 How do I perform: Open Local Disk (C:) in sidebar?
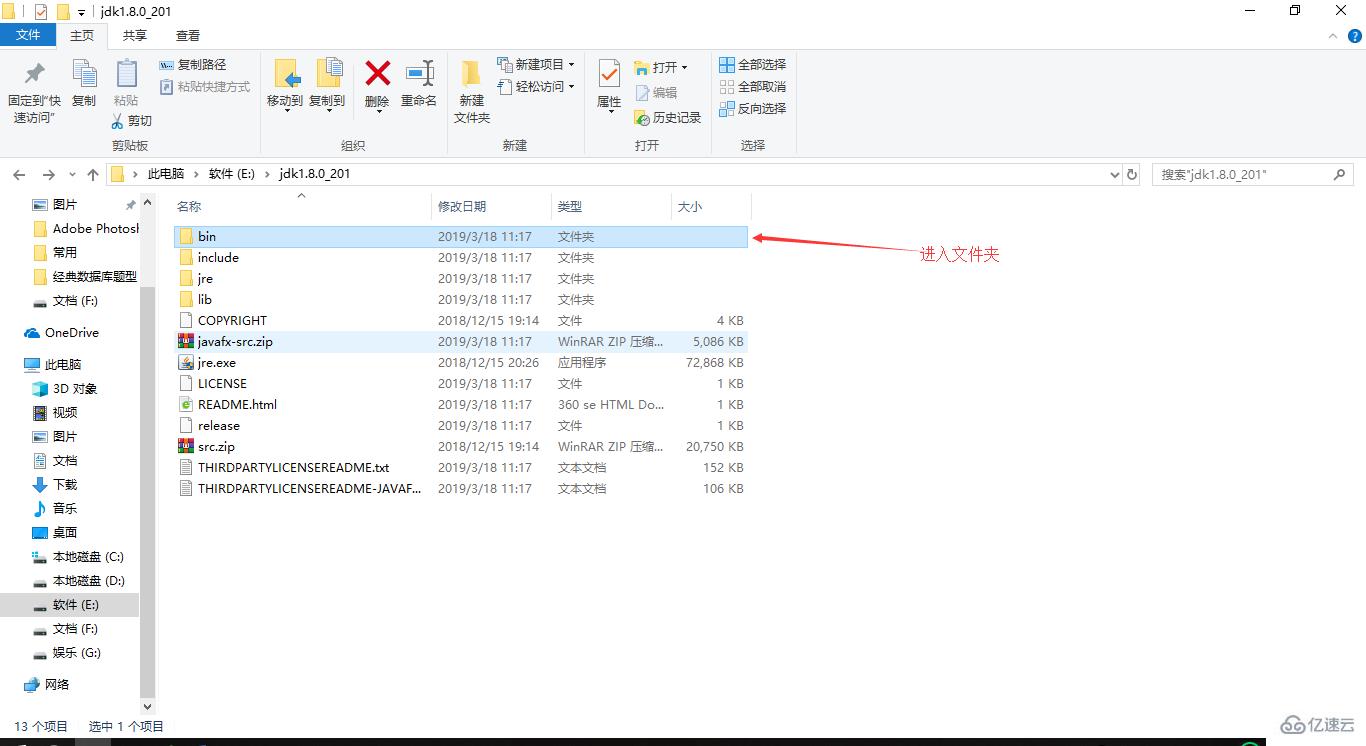point(78,557)
